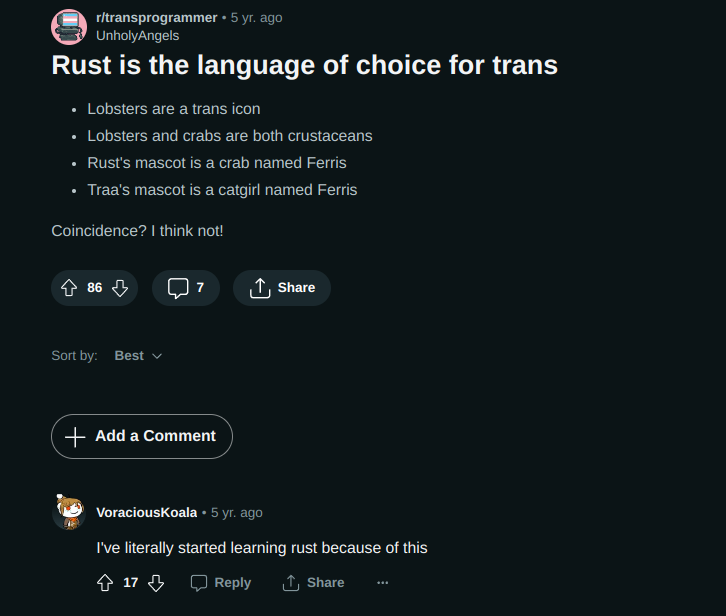Visit the r/transprogrammer subreddit link
The image size is (726, 616).
pyautogui.click(x=156, y=18)
